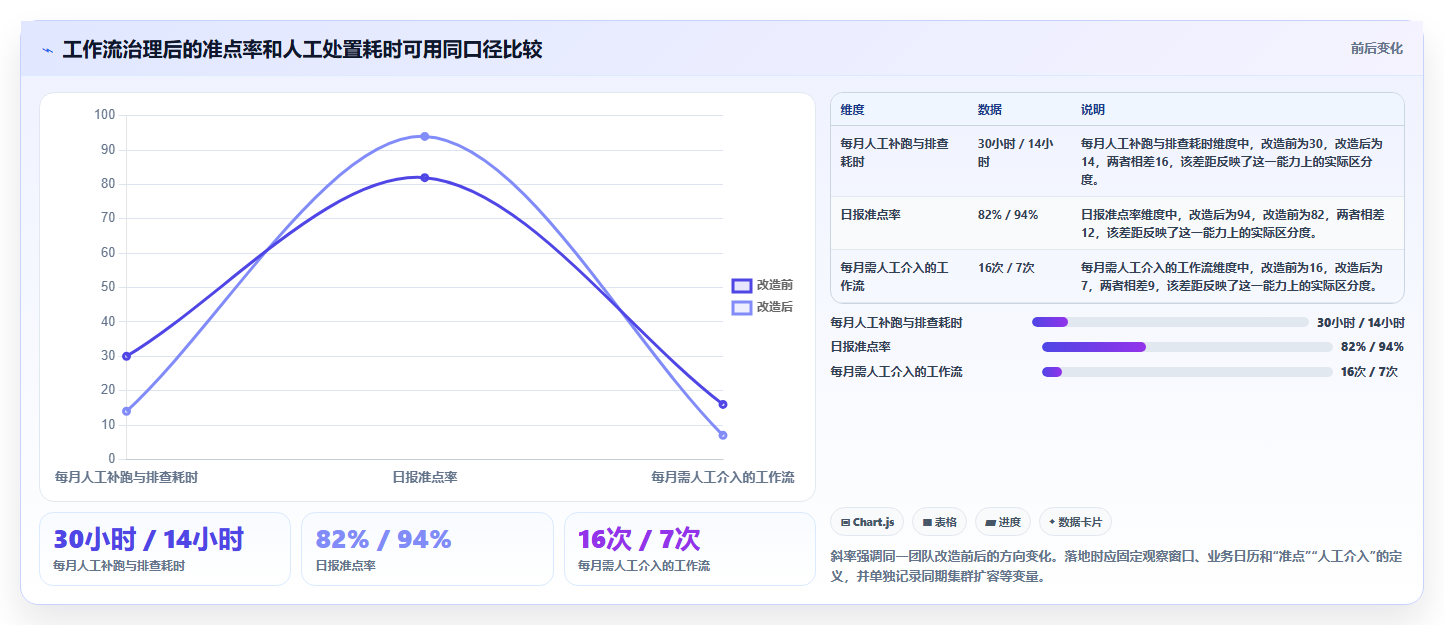Click the 改造后 point at value 7
This screenshot has height=625, width=1444.
coord(723,435)
